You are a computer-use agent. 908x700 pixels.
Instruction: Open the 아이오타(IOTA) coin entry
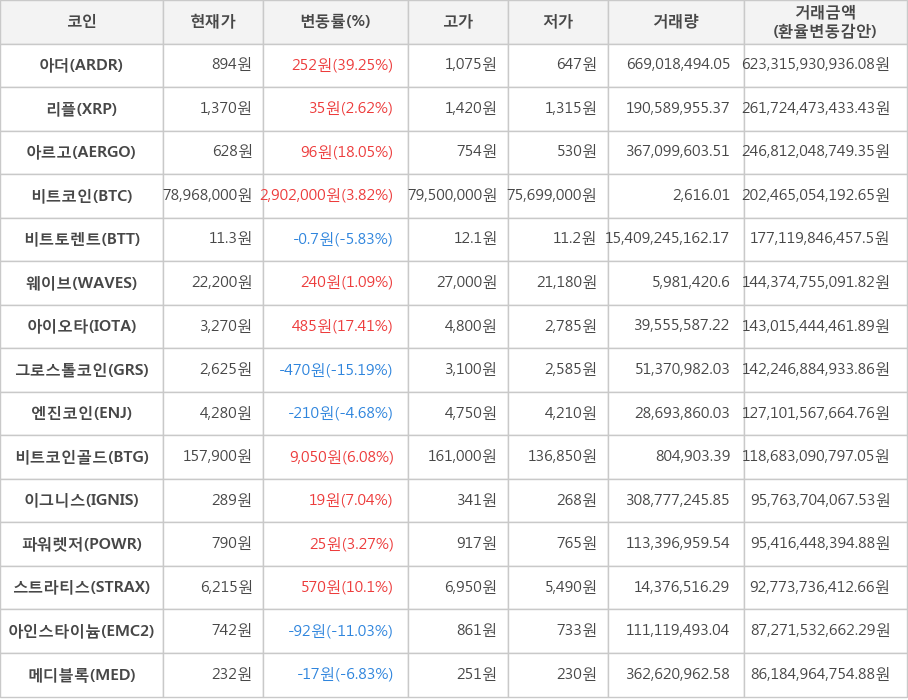(82, 326)
